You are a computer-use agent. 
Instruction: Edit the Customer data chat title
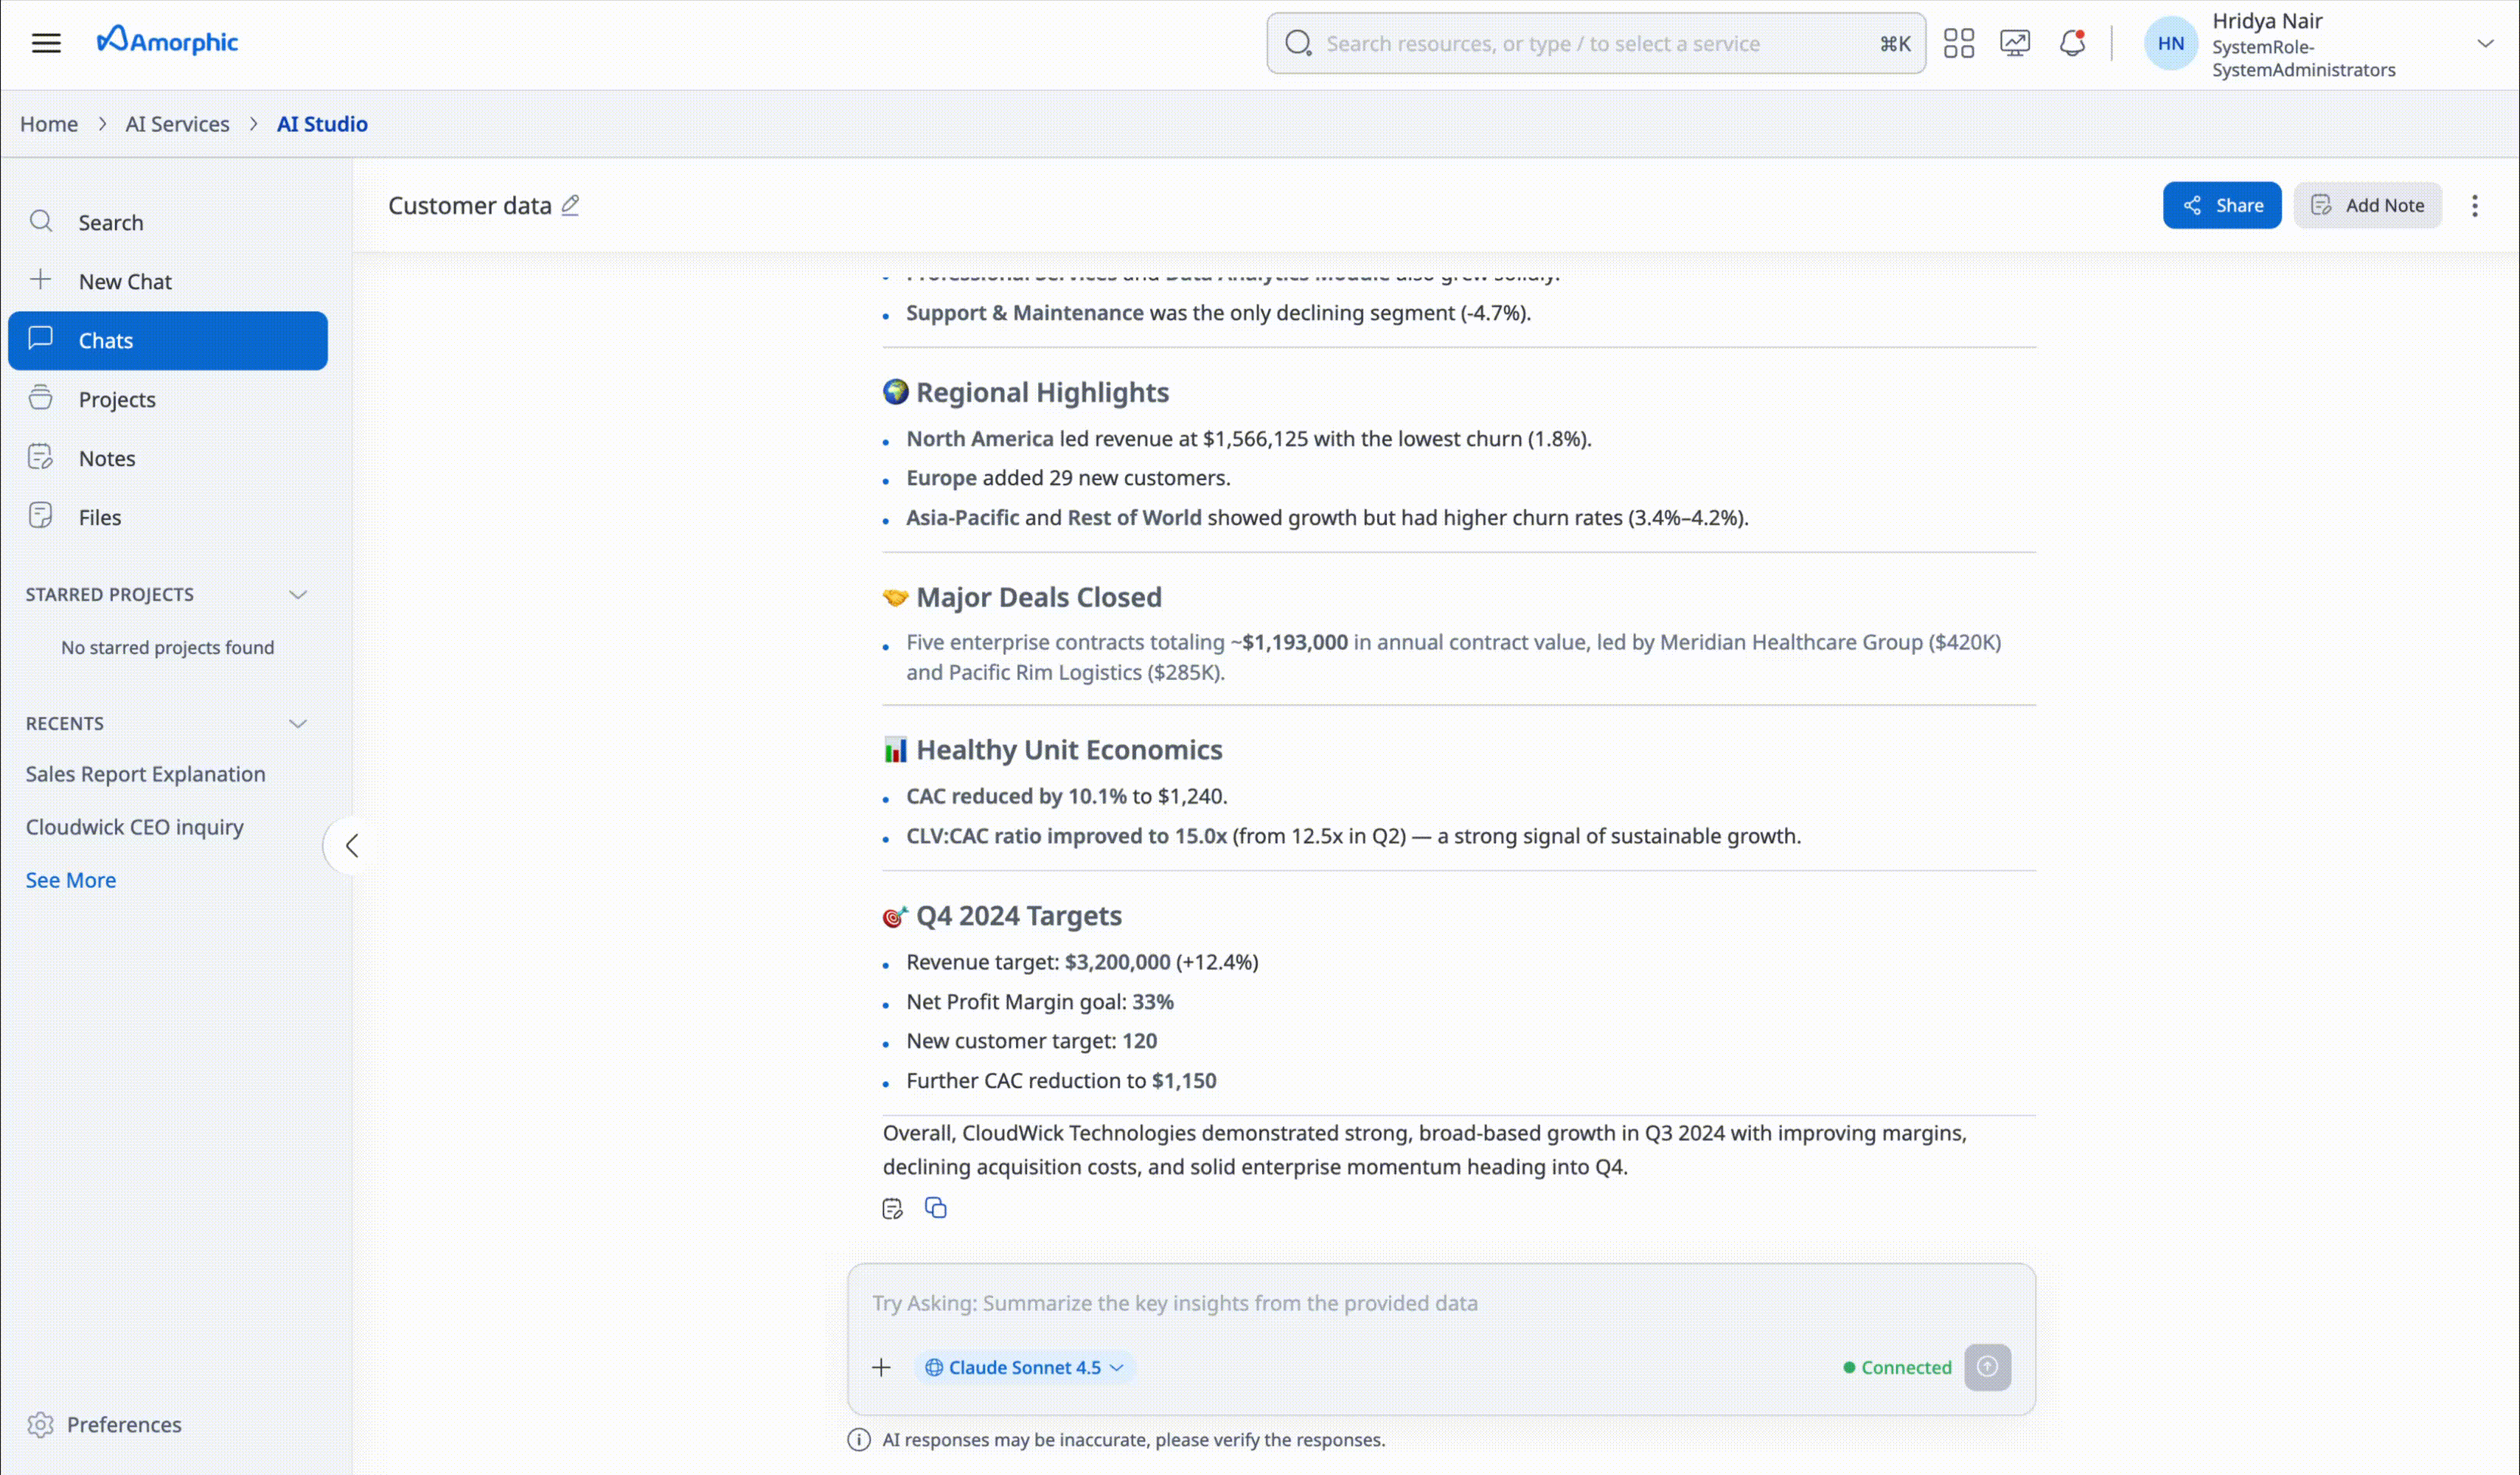[x=570, y=205]
